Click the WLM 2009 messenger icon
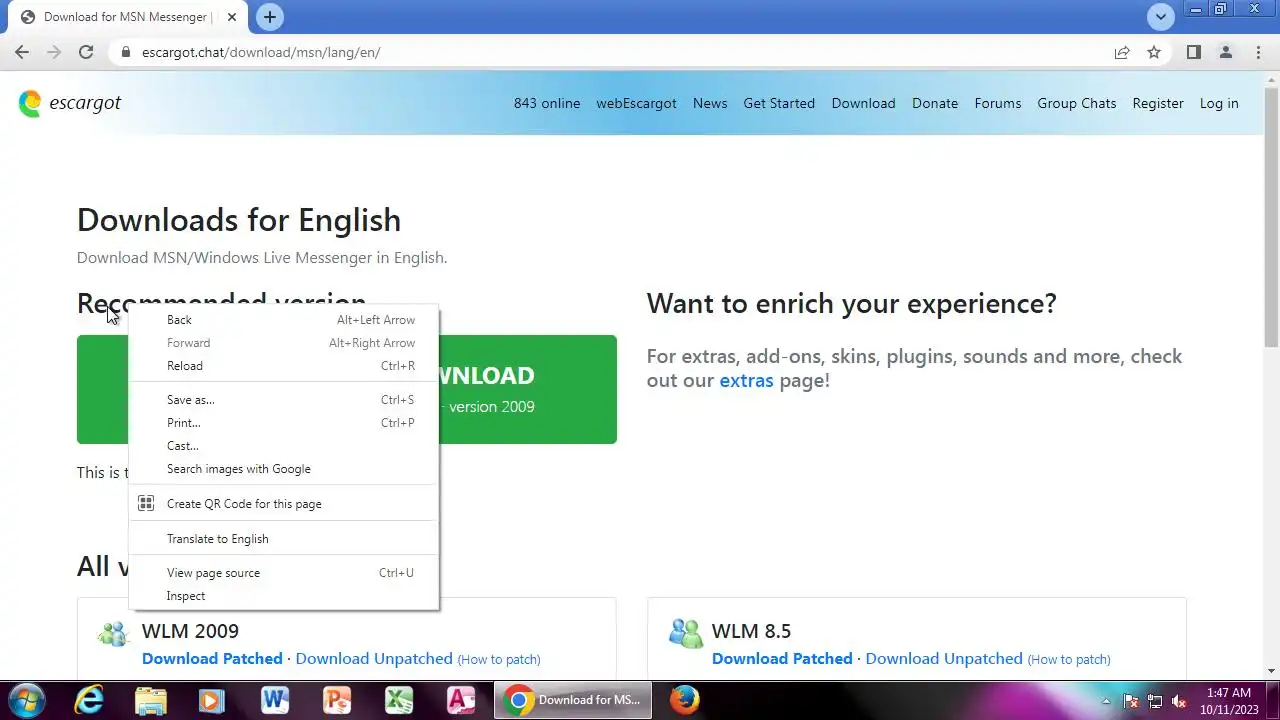 [113, 634]
